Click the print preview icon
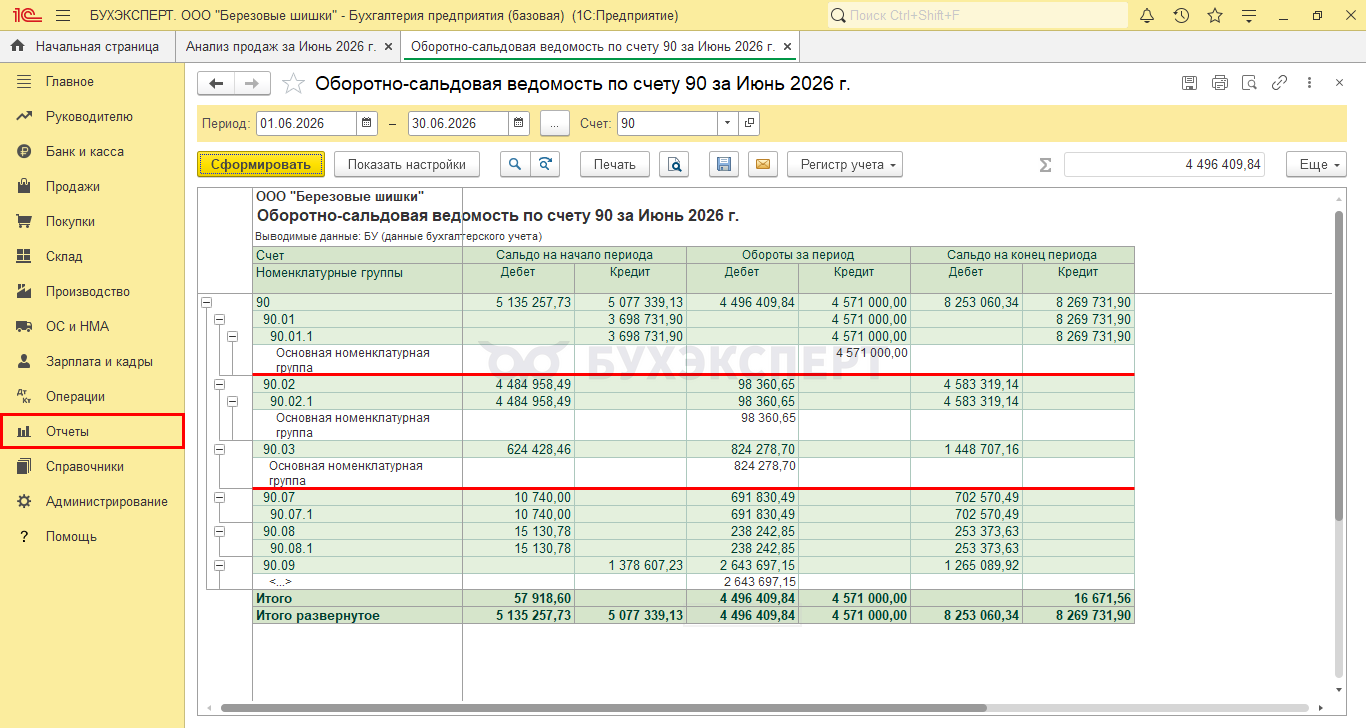 tap(676, 165)
